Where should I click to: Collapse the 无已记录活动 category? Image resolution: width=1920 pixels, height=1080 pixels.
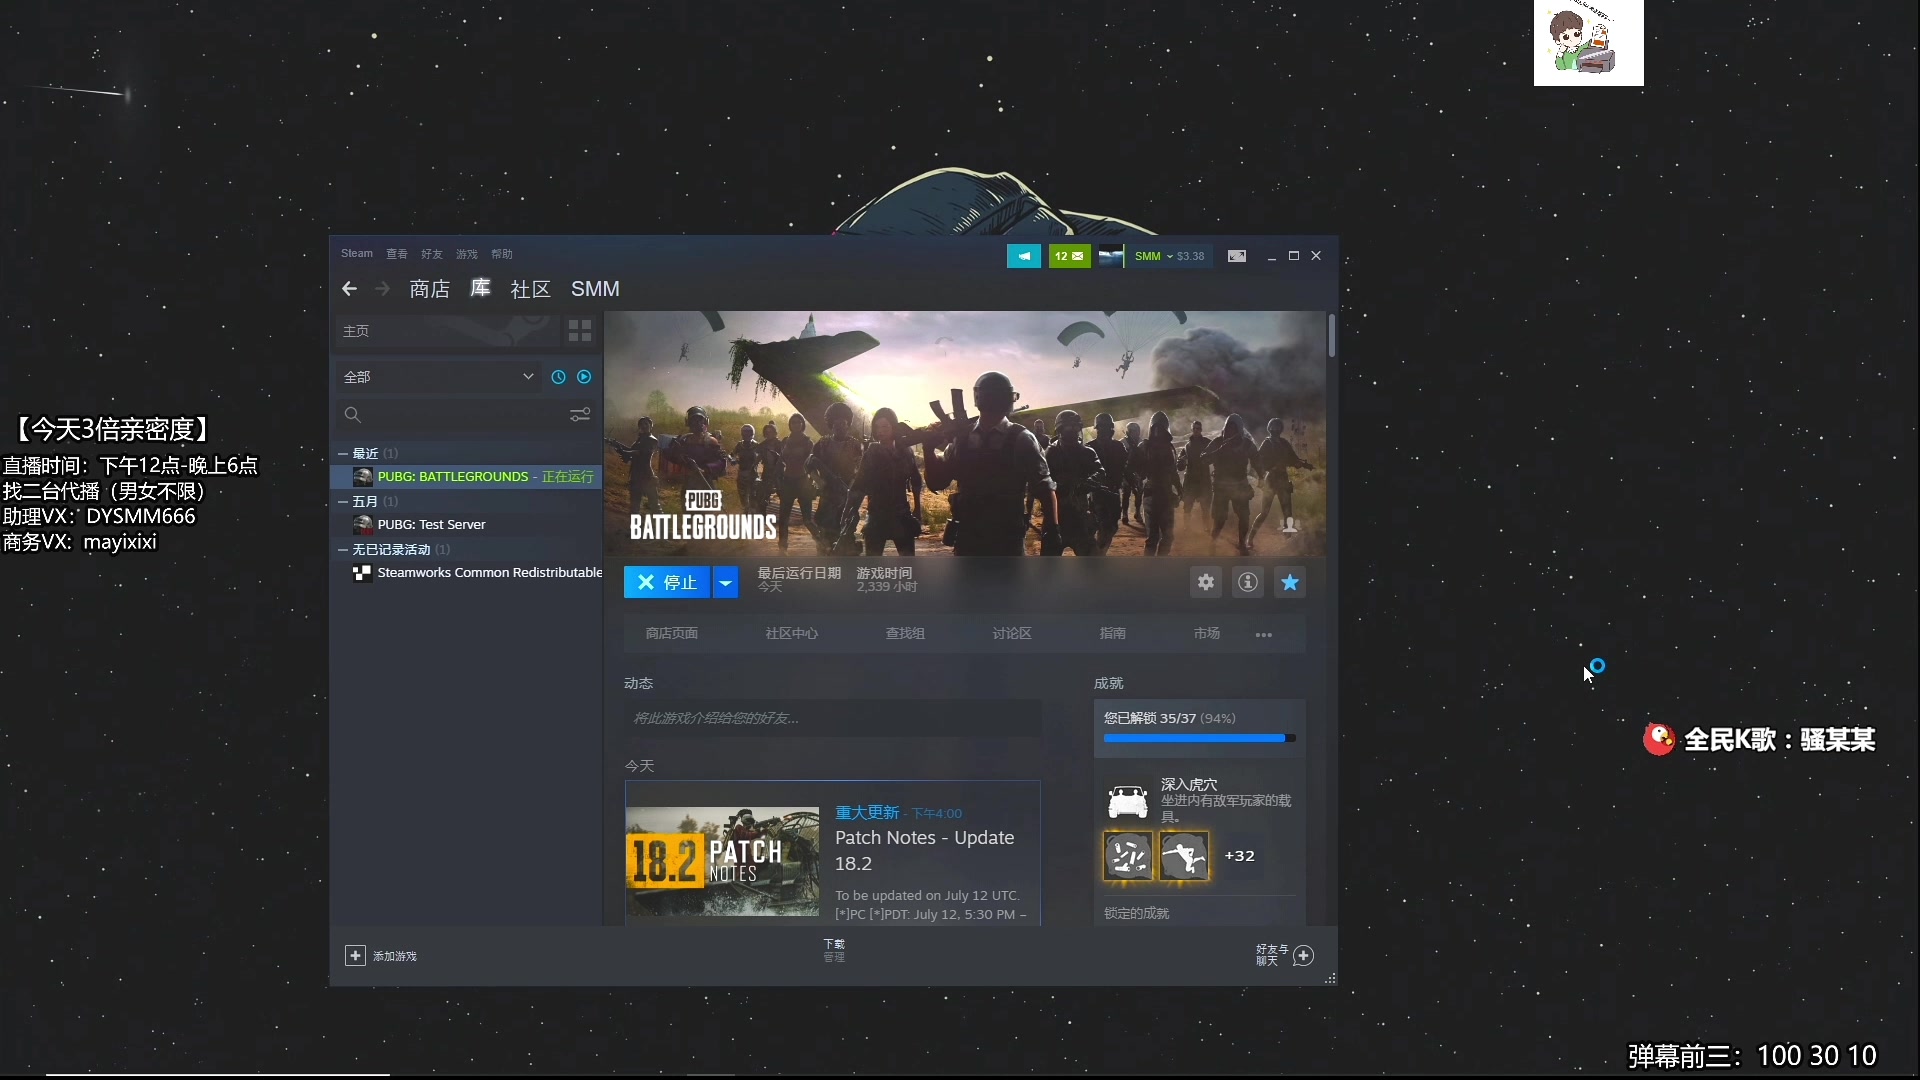point(343,550)
